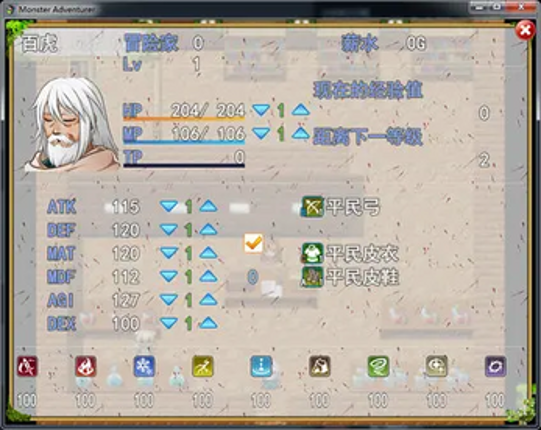This screenshot has height=430, width=541.
Task: Raise ATK using the up arrow
Action: click(x=208, y=206)
